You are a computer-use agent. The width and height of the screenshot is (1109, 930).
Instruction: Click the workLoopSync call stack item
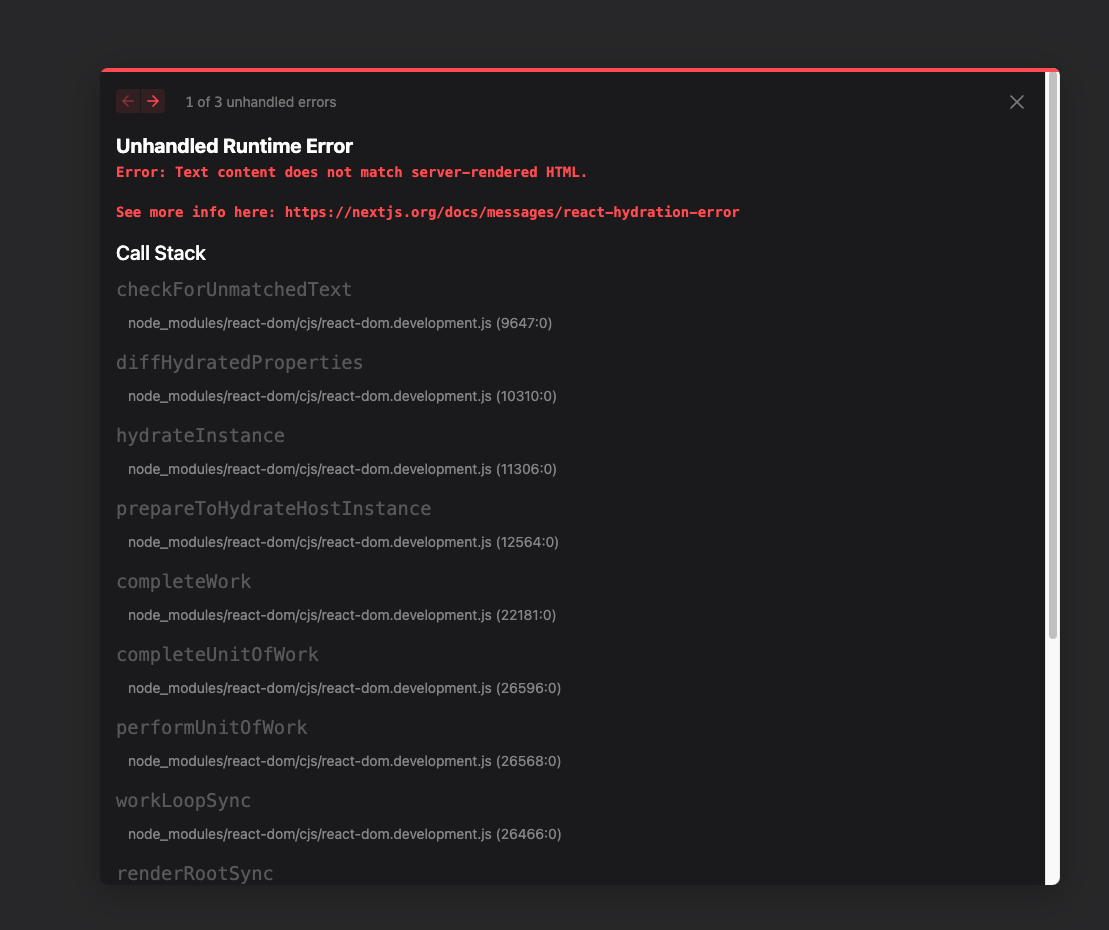[184, 800]
